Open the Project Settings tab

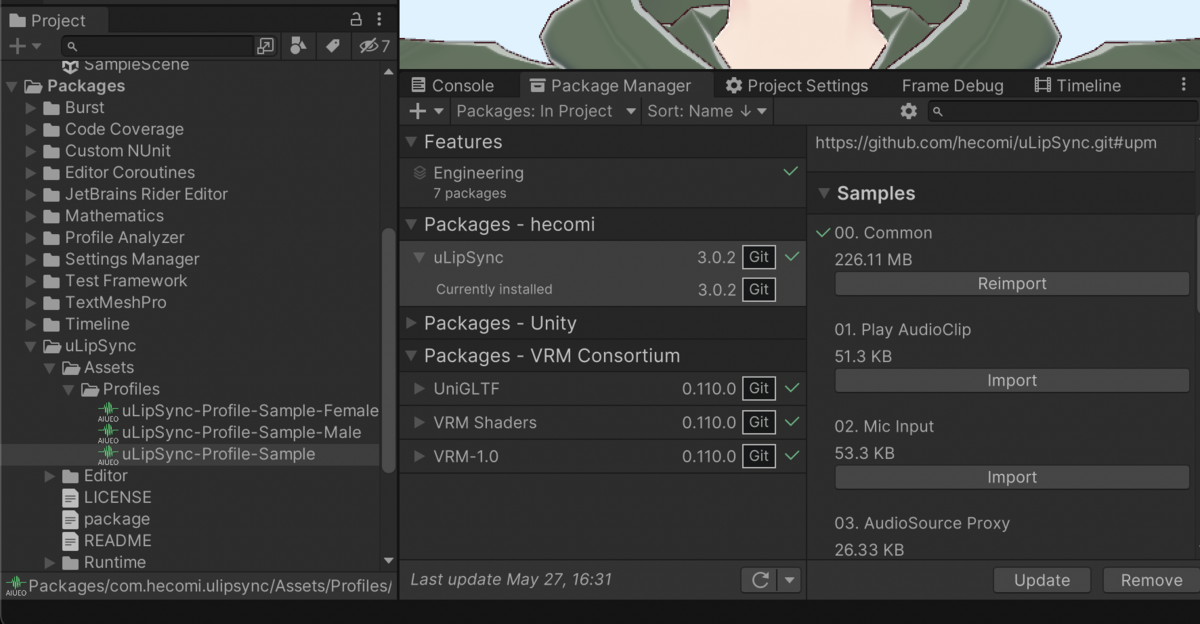(797, 86)
